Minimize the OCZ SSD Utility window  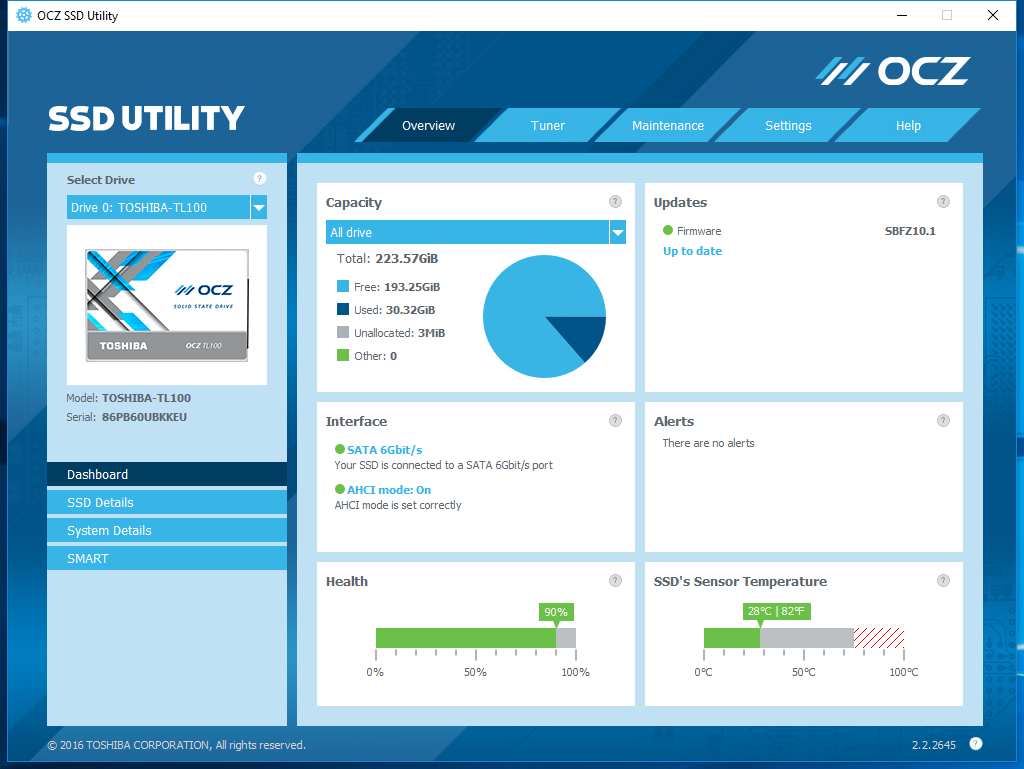[x=902, y=15]
